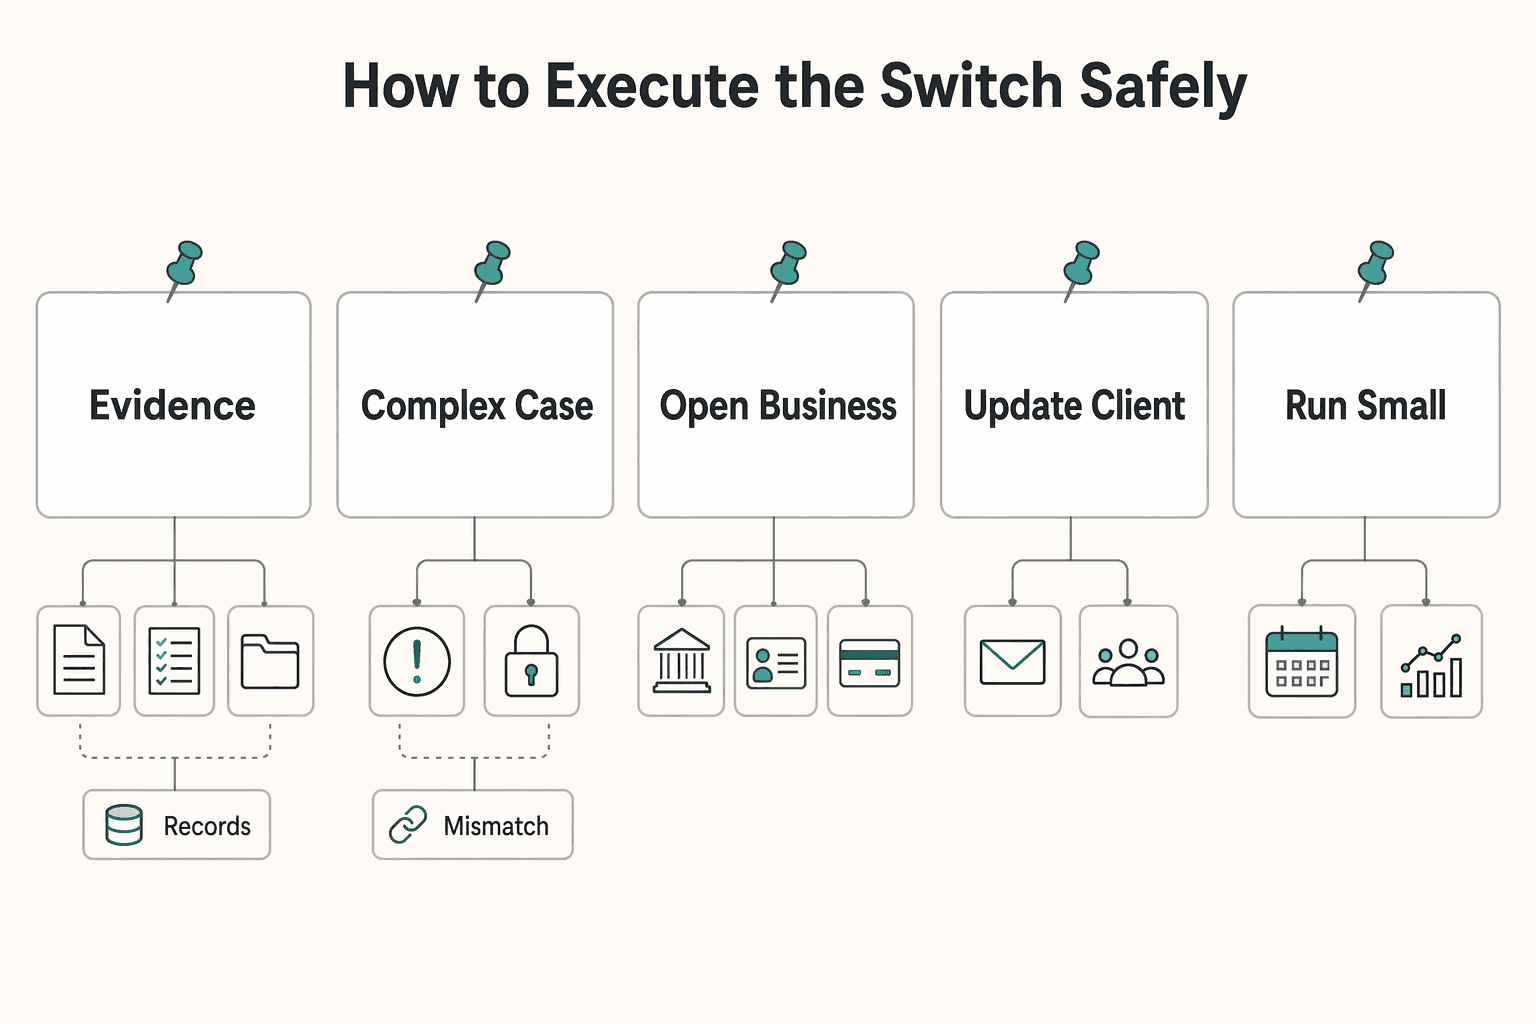Click the title How to Execute the Switch Safely
Image resolution: width=1536 pixels, height=1024 pixels.
pos(795,86)
